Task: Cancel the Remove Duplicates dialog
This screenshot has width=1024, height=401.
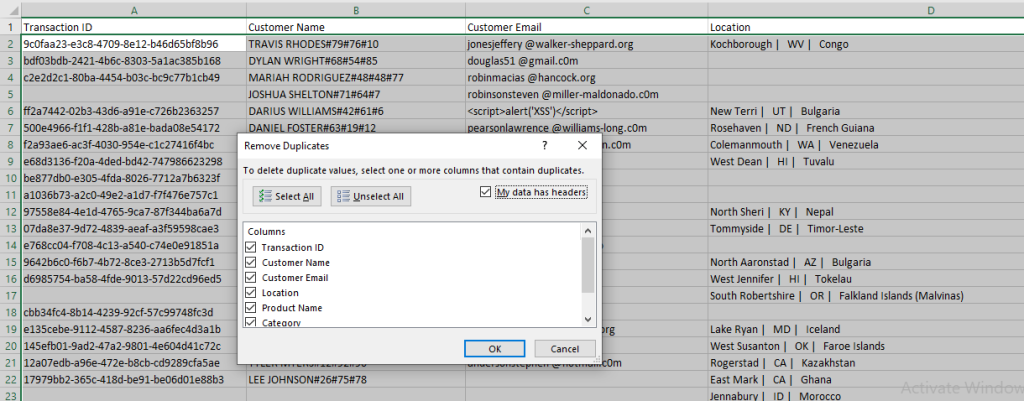Action: click(565, 348)
